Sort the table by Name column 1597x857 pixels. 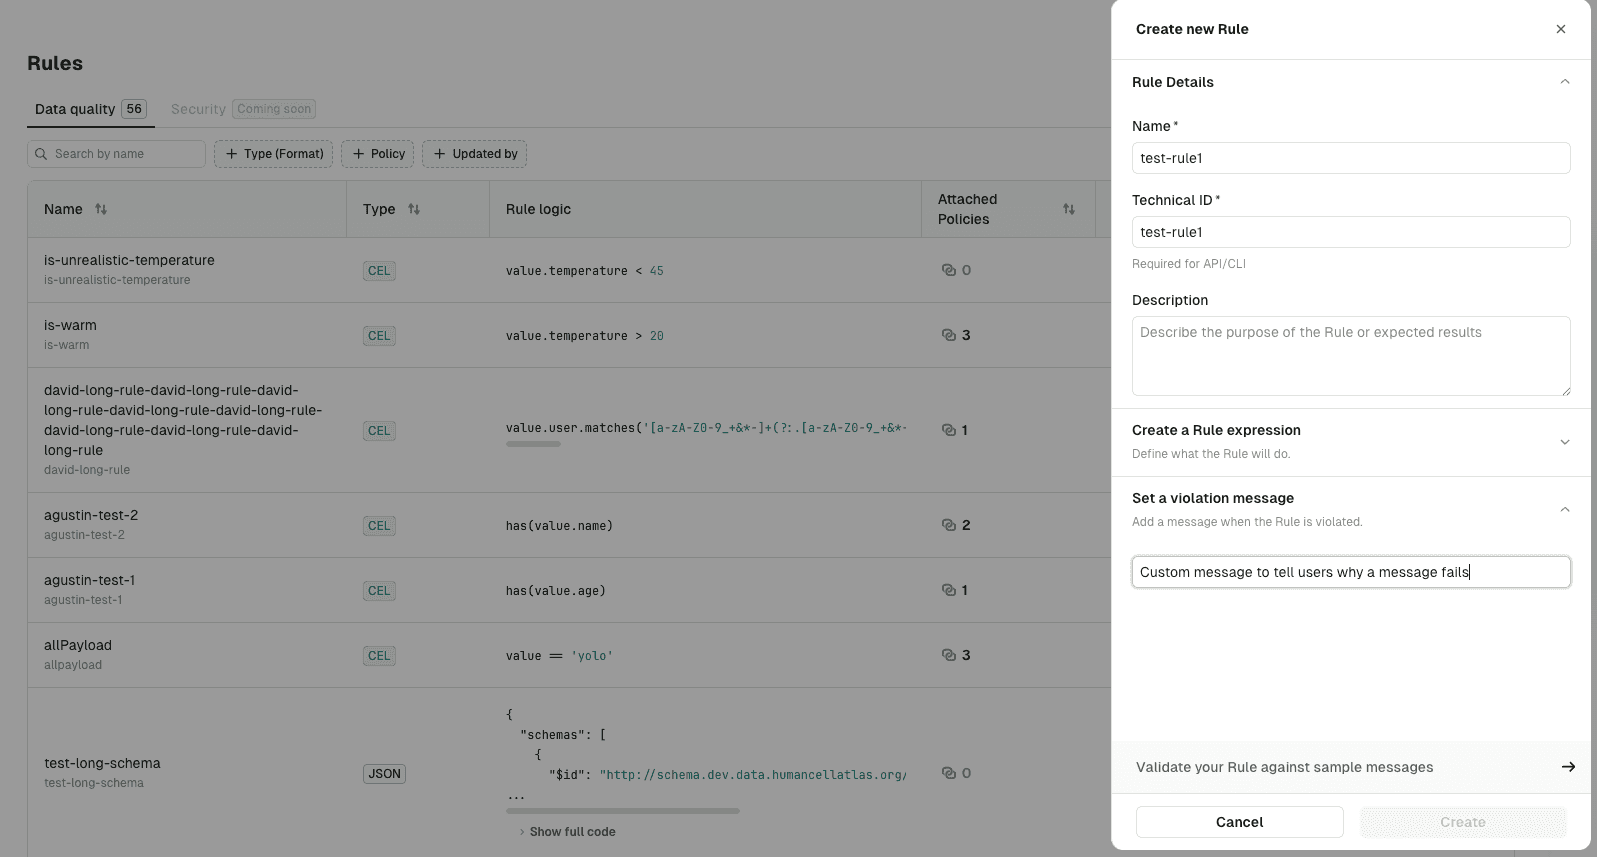[101, 209]
